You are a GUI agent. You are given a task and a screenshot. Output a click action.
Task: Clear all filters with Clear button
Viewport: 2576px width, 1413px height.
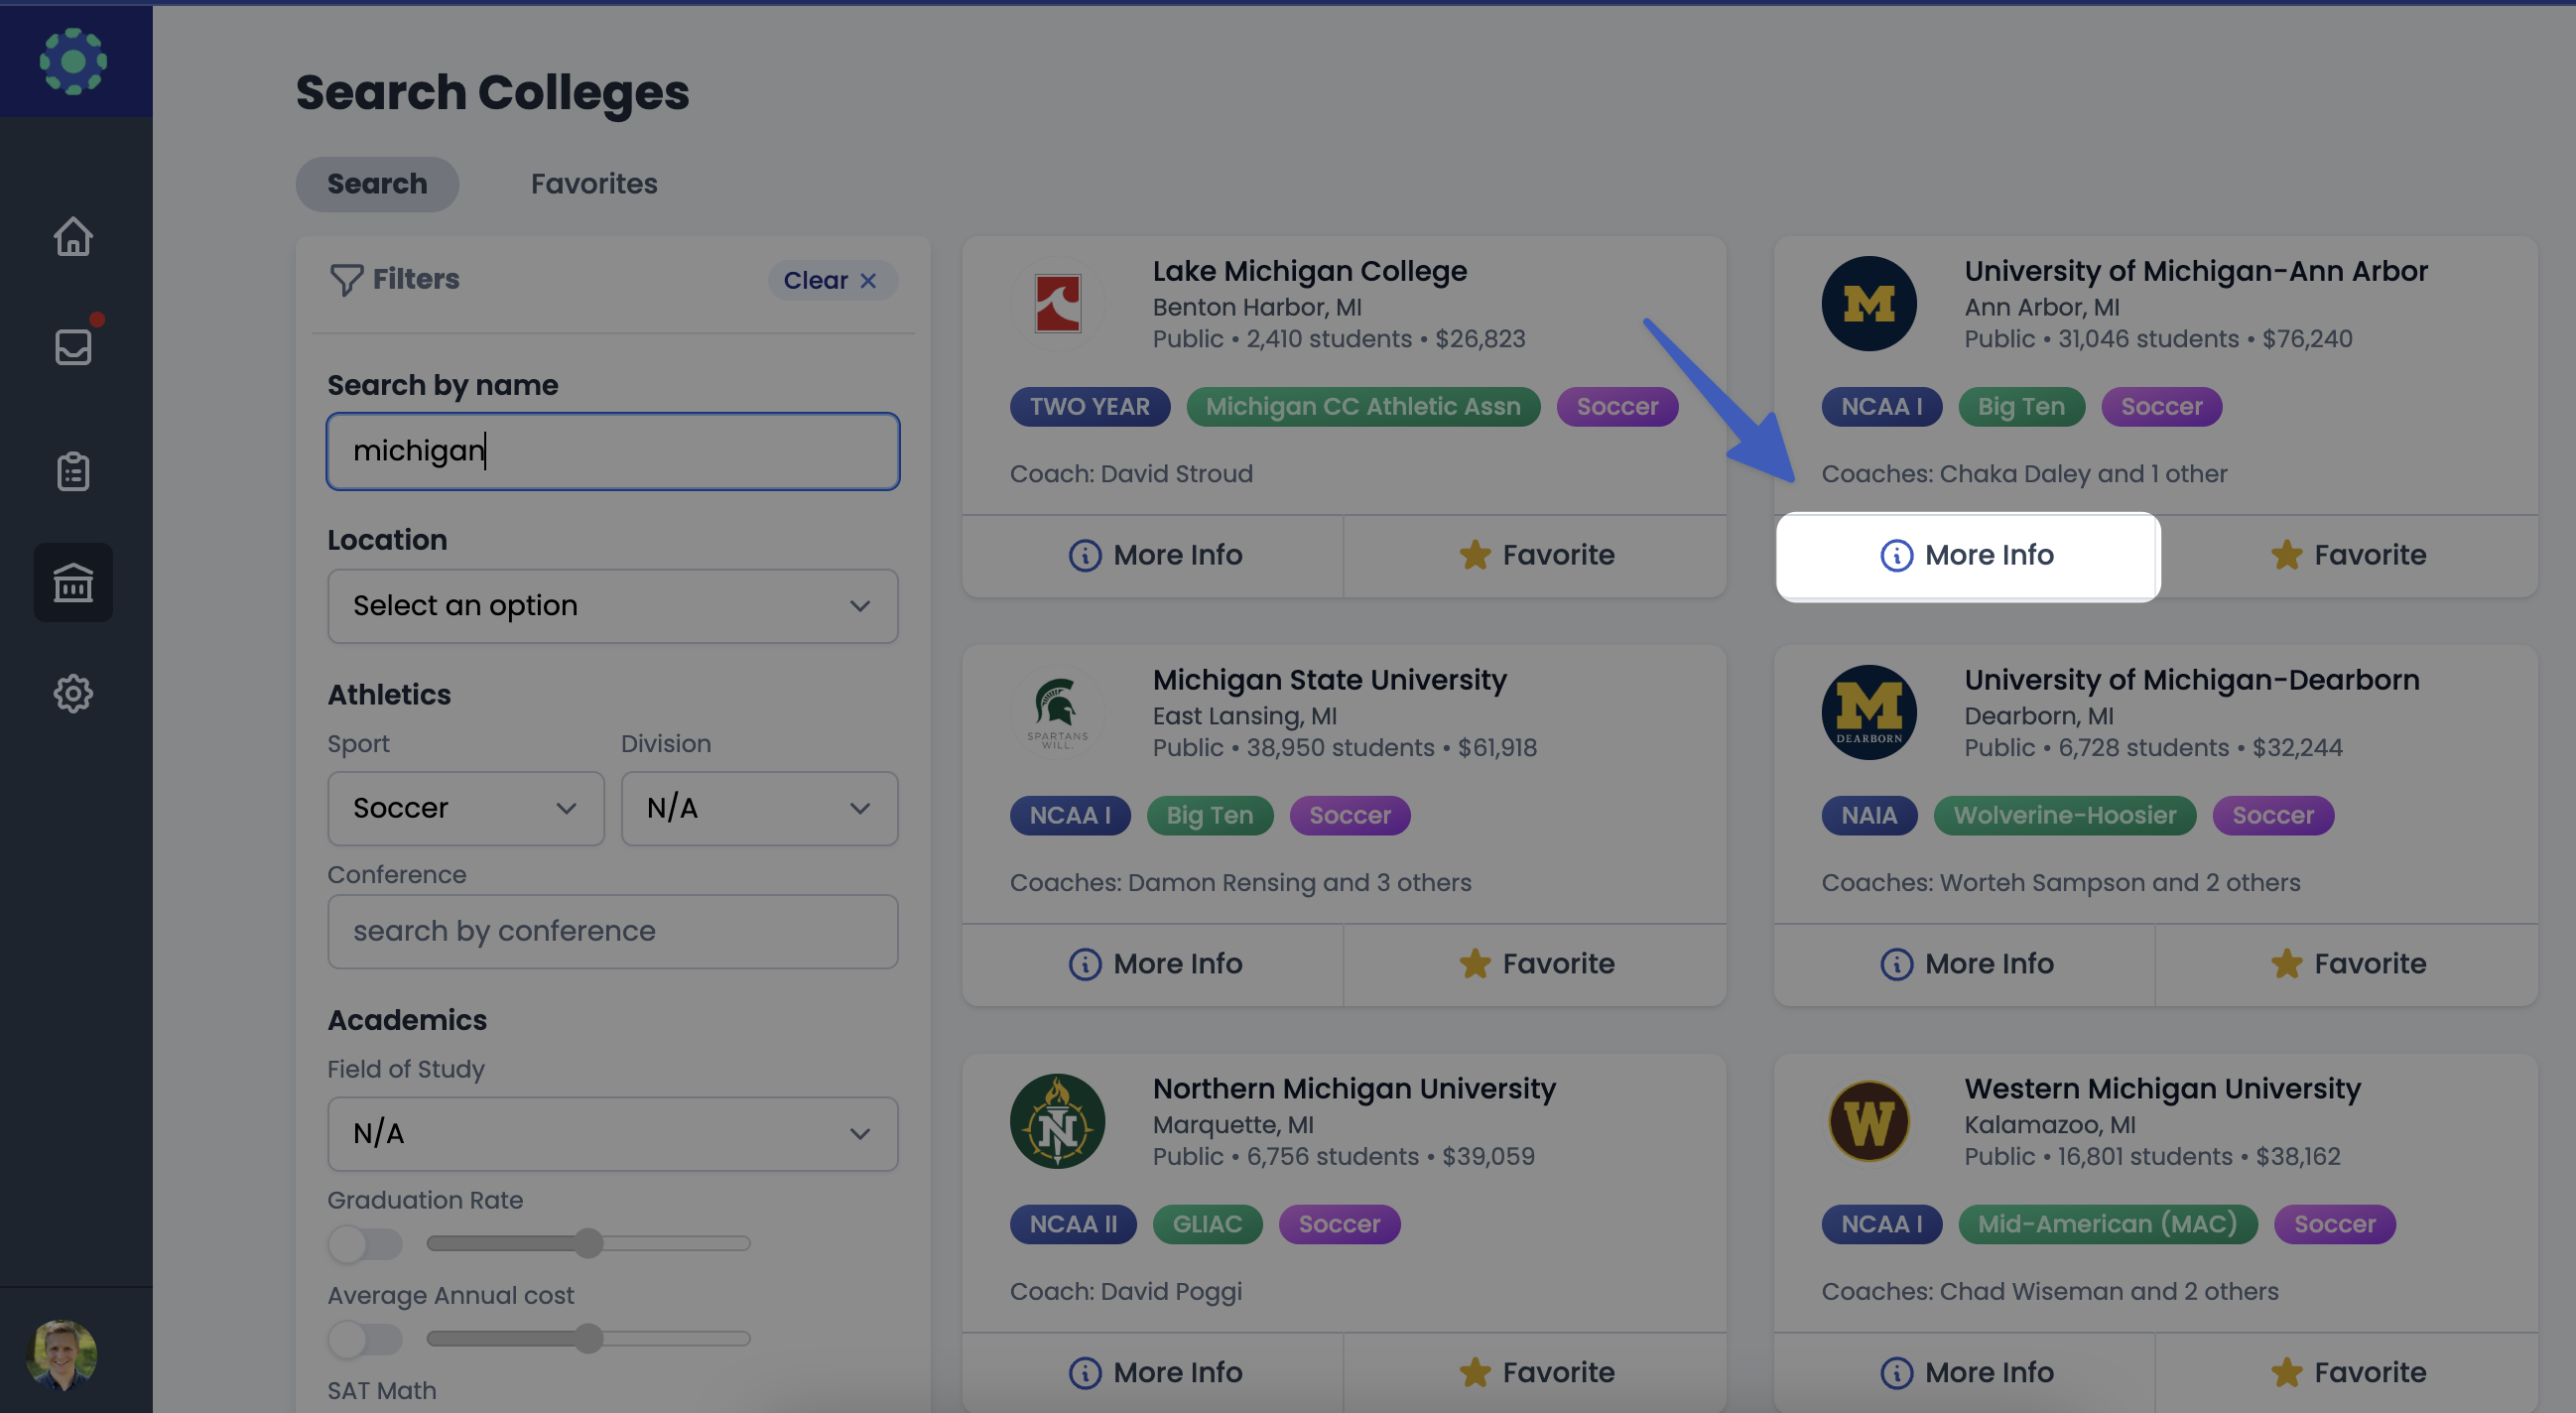830,280
